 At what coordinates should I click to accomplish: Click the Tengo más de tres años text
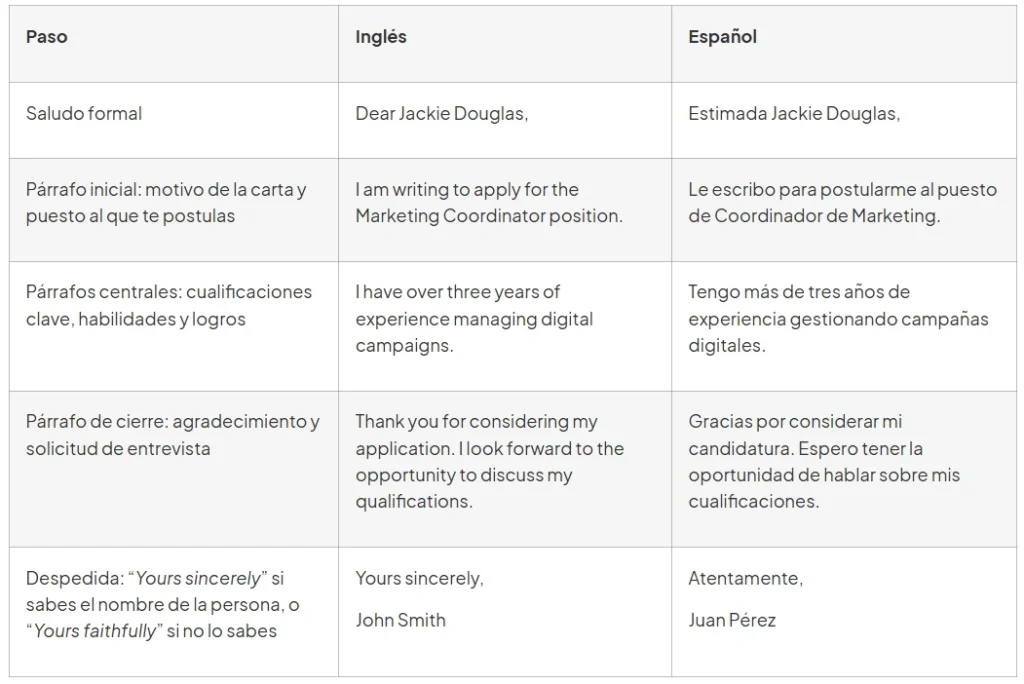(x=799, y=292)
